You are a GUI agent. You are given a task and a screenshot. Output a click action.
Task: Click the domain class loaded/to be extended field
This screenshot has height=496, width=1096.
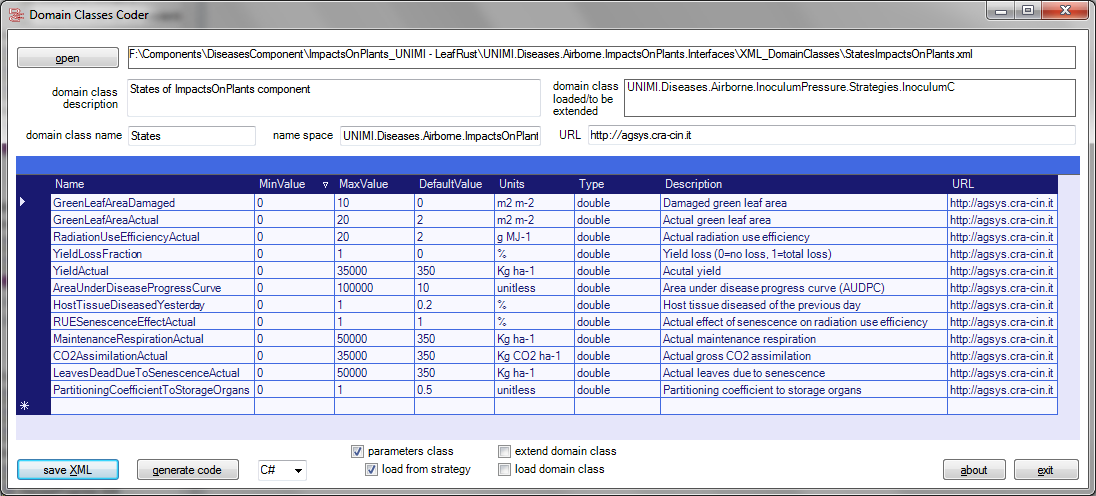(849, 97)
